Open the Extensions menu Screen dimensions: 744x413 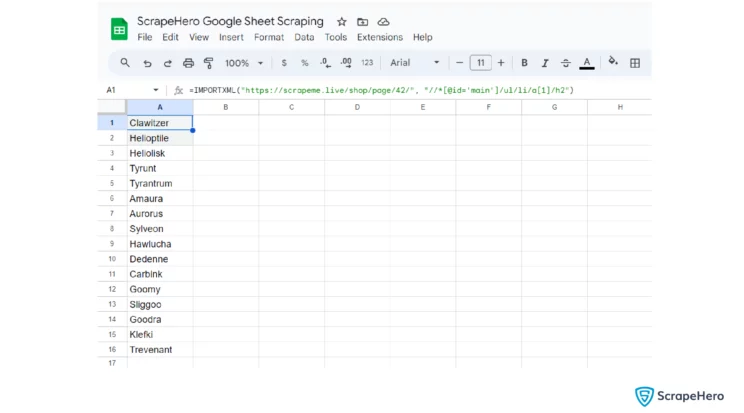coord(380,37)
